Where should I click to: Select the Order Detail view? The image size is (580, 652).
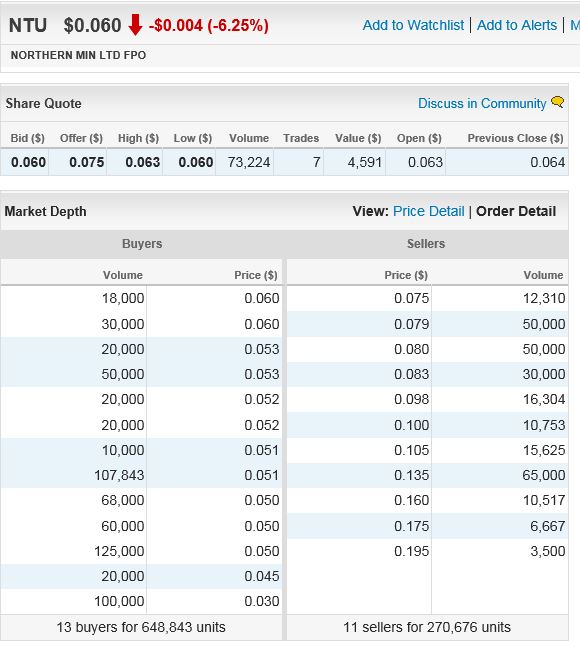(x=516, y=211)
